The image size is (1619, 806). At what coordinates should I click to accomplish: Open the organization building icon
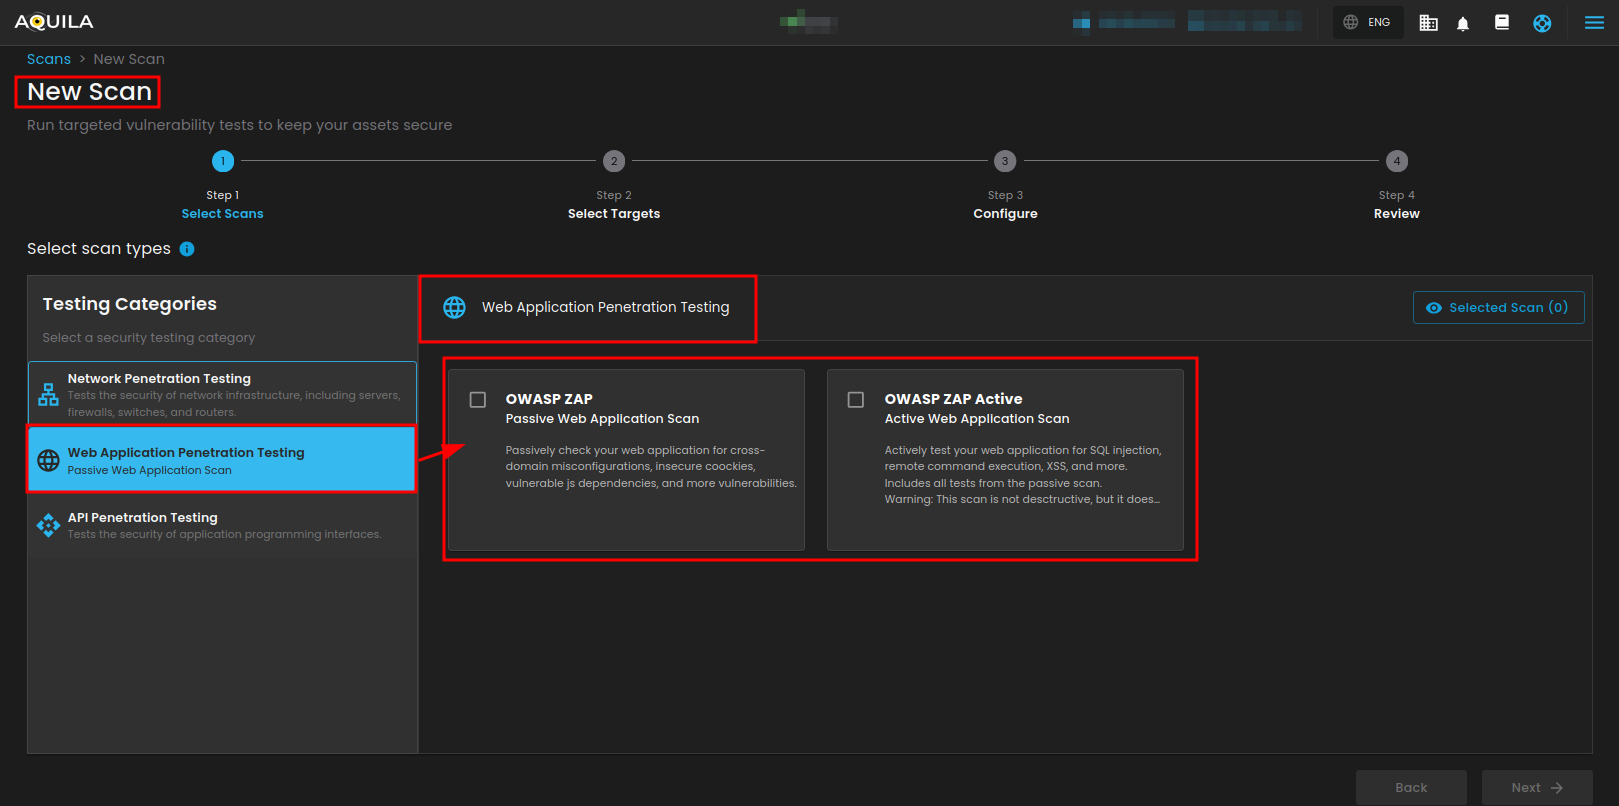(1428, 23)
